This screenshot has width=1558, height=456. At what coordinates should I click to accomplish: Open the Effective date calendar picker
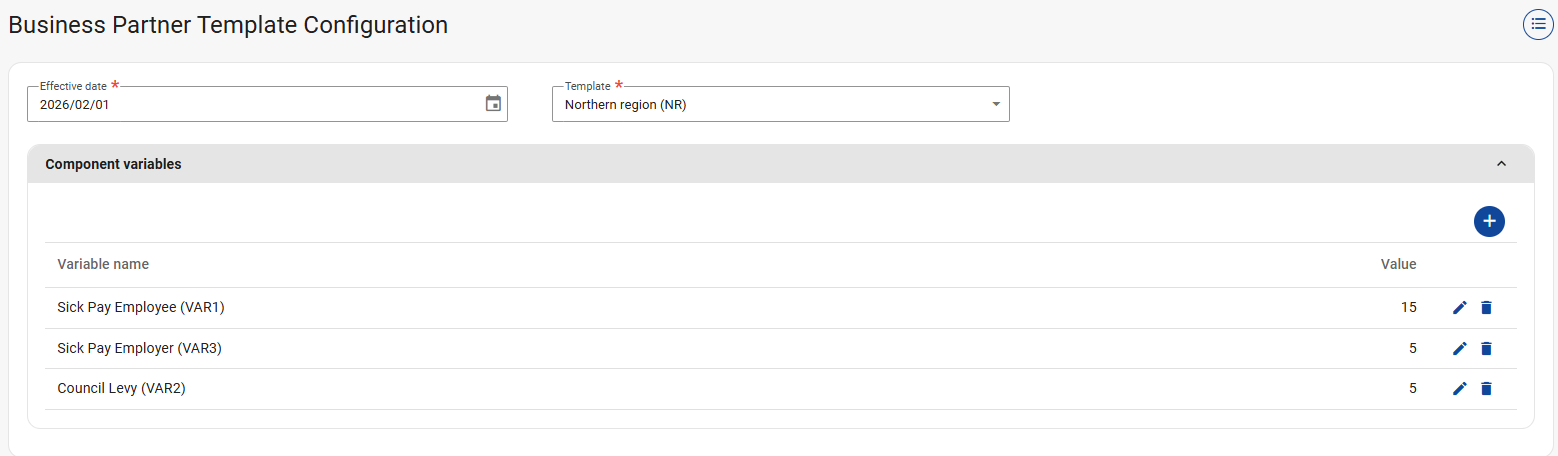493,103
